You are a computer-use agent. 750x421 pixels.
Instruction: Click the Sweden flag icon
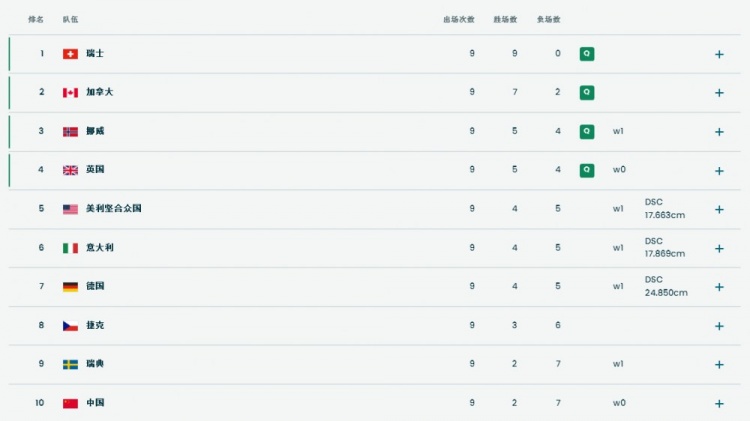(70, 364)
